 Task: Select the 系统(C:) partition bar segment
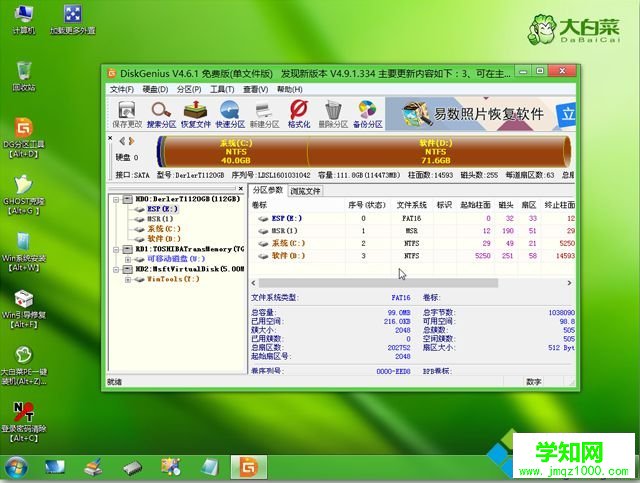pyautogui.click(x=236, y=151)
